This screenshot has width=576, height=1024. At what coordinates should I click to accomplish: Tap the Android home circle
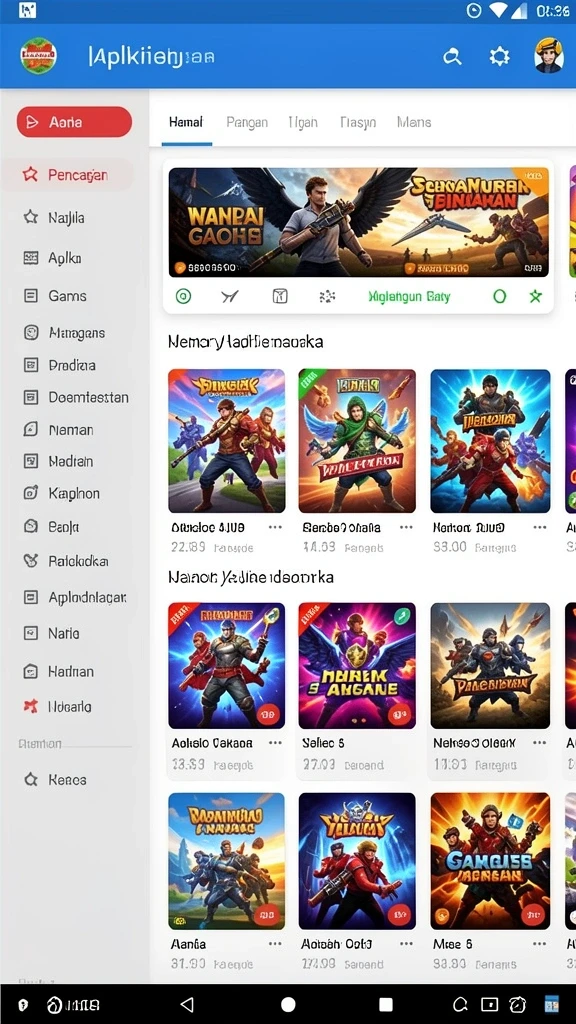coord(288,1004)
